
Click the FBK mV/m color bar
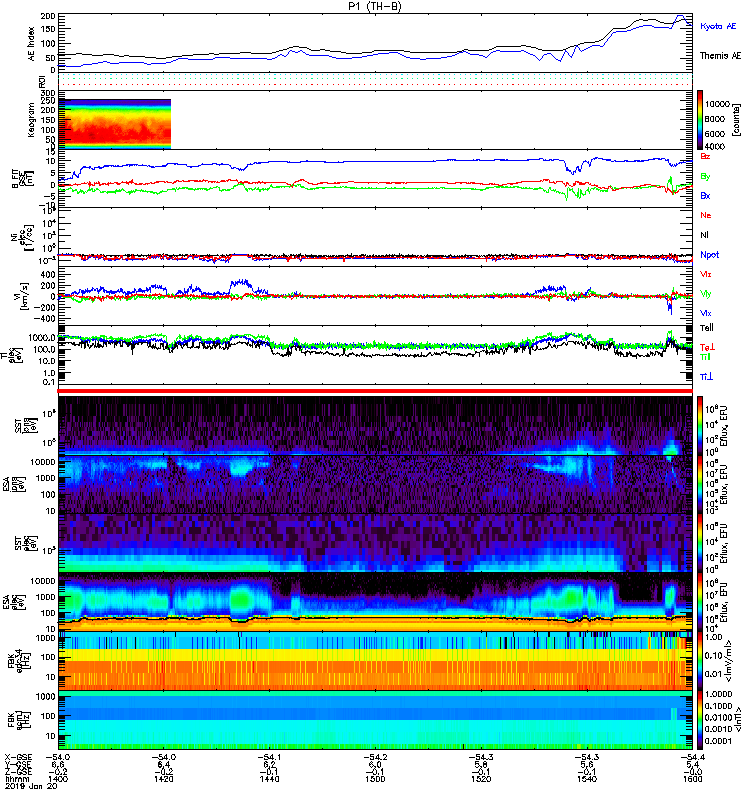tap(700, 661)
